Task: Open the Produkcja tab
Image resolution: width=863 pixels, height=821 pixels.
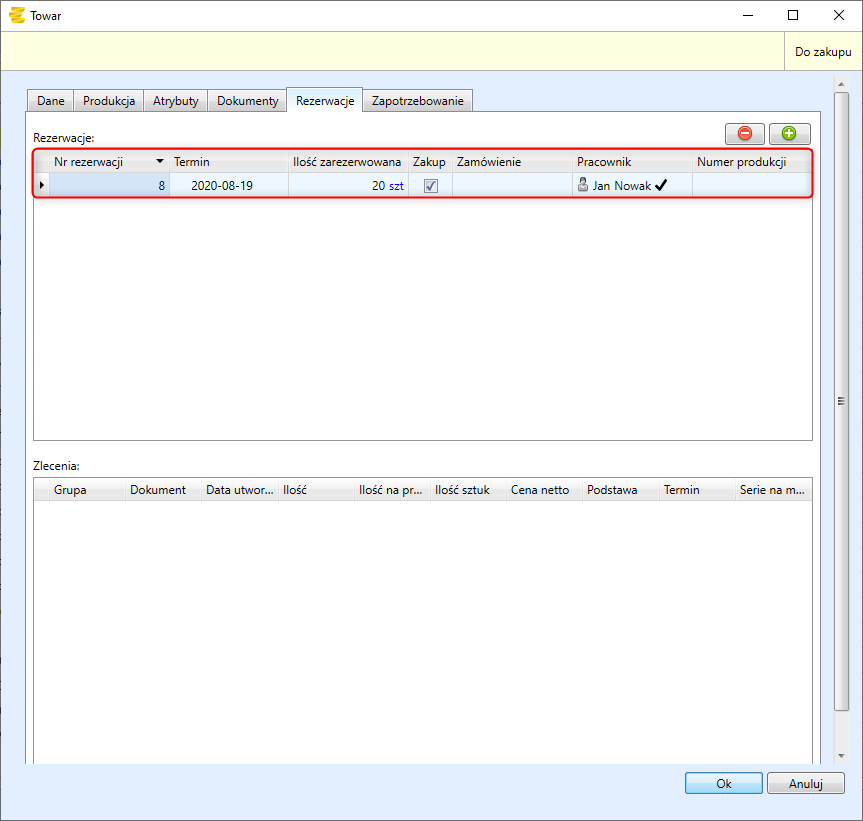Action: point(109,101)
